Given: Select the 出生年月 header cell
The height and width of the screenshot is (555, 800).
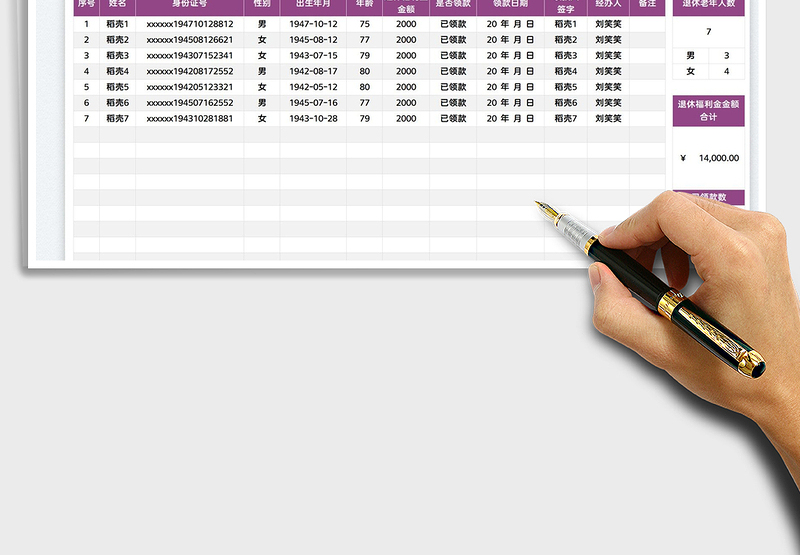Looking at the screenshot, I should point(313,5).
